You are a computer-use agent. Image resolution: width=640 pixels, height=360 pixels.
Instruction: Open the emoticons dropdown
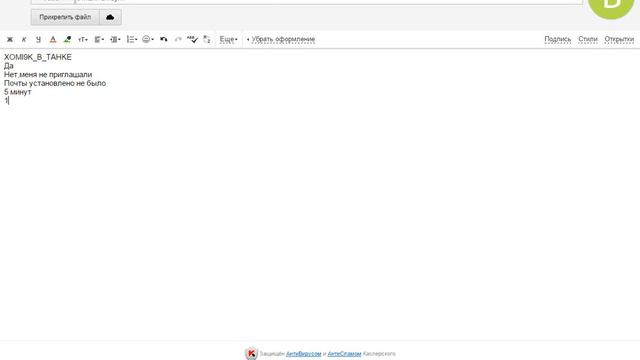[148, 40]
